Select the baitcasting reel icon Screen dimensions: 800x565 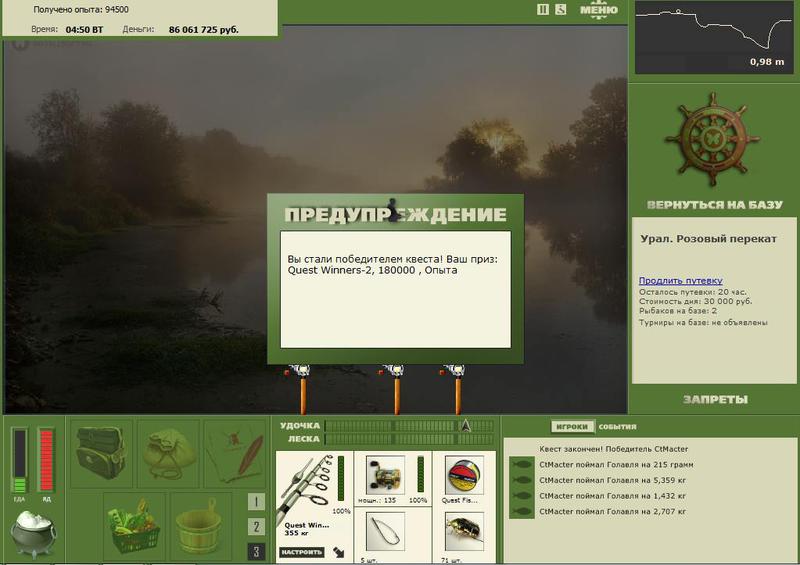tap(386, 475)
